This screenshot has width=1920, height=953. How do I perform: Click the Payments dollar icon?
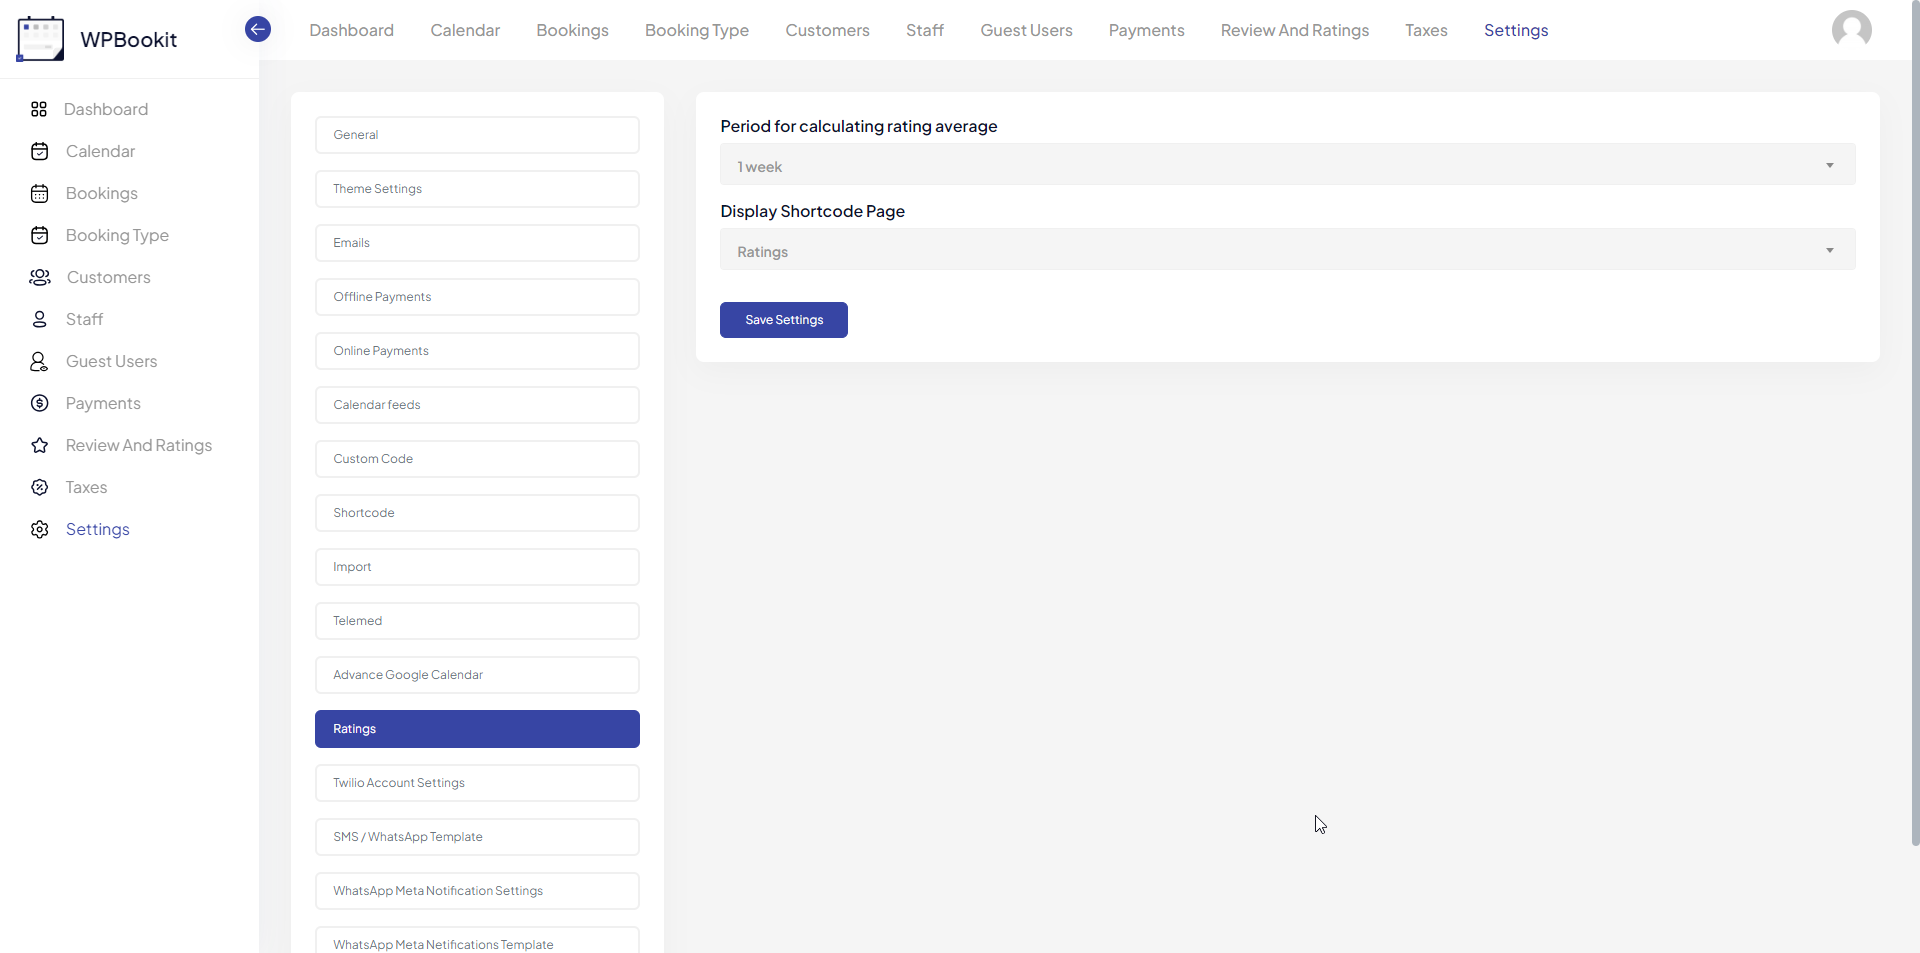(x=39, y=403)
